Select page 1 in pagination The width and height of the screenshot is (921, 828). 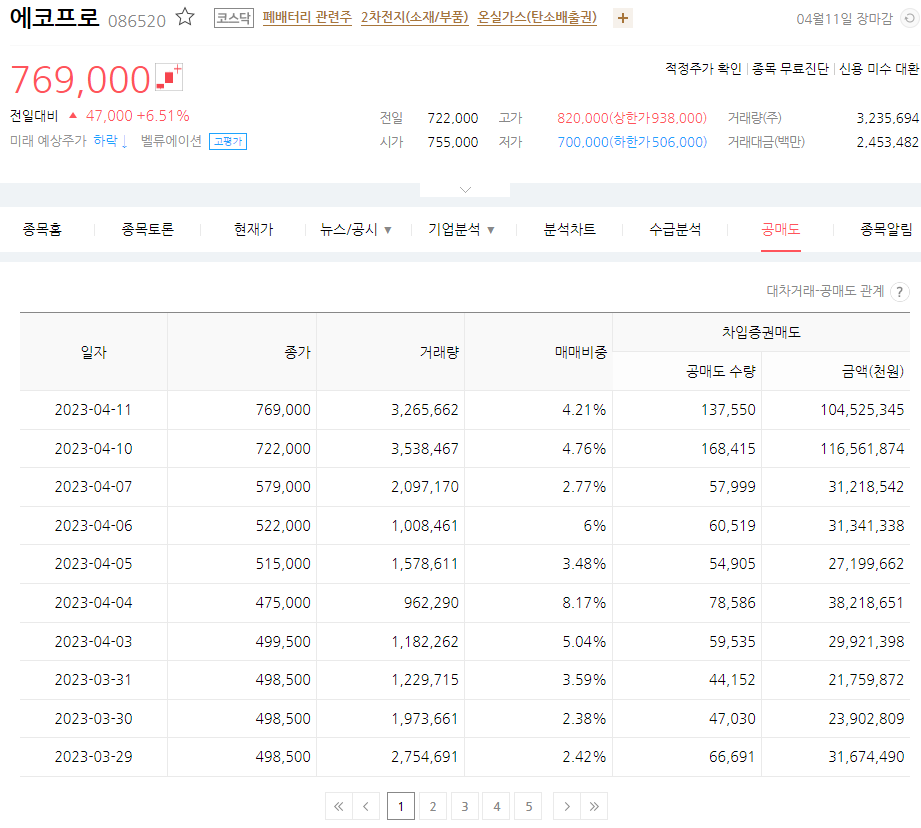(x=401, y=806)
